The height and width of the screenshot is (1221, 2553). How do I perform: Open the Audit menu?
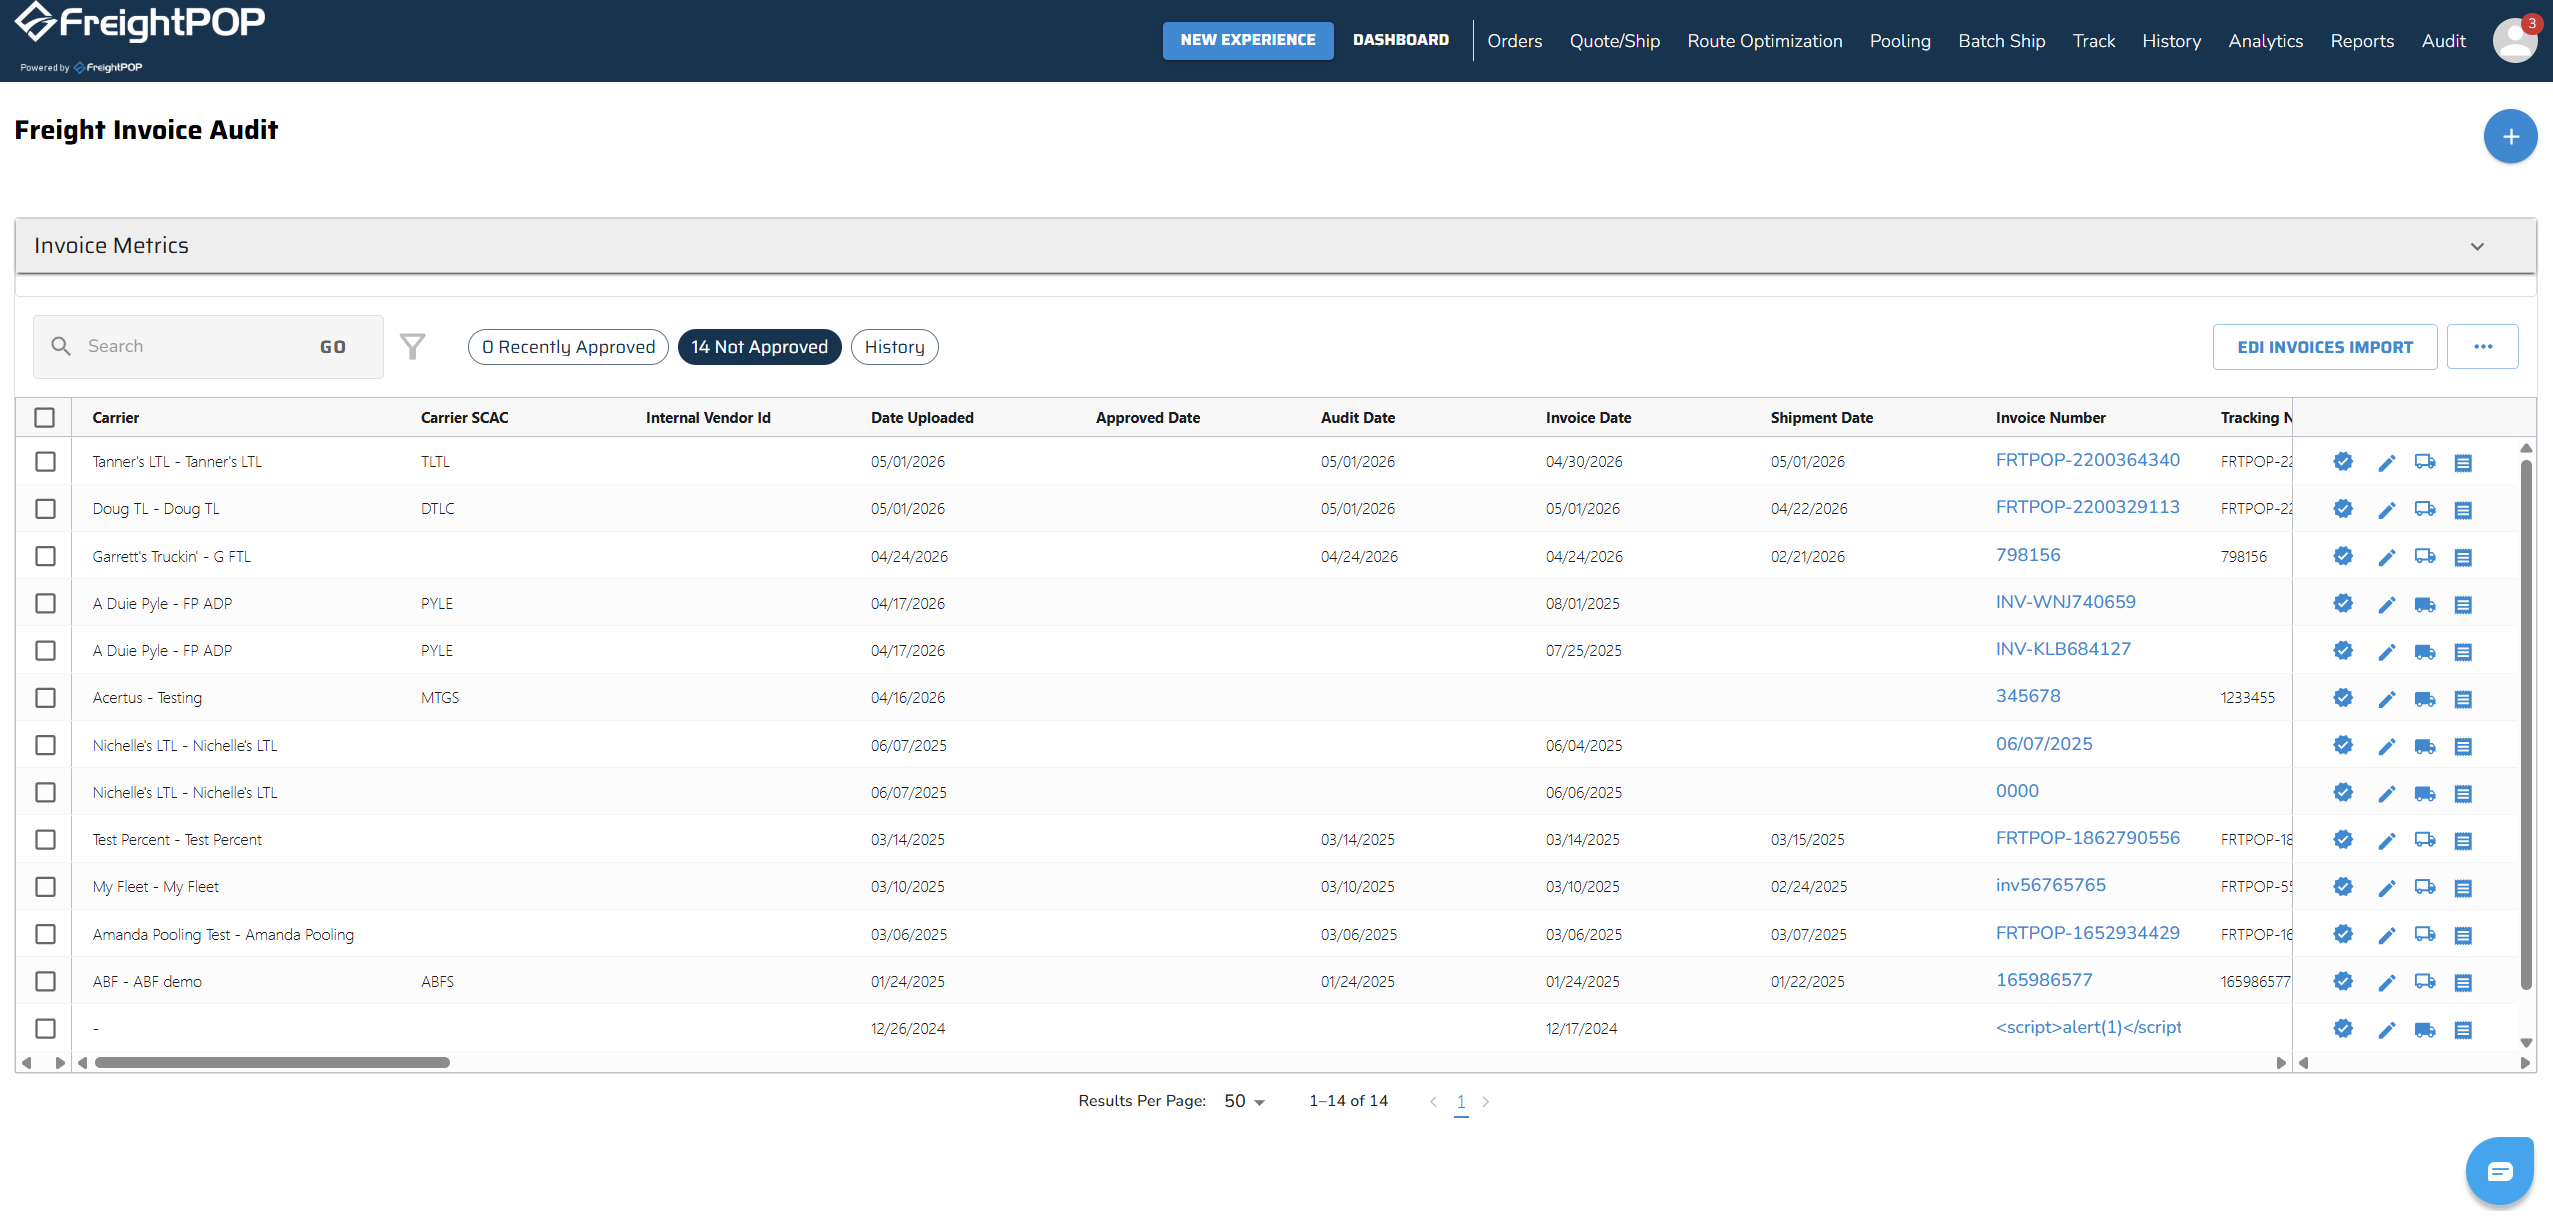[2443, 41]
